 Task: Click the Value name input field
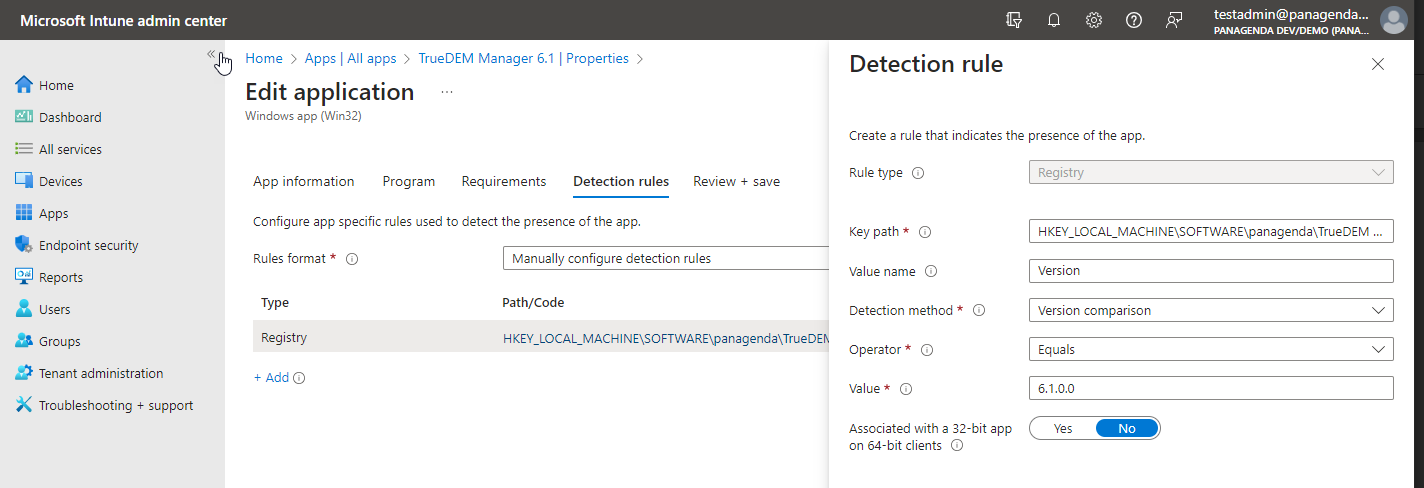coord(1210,271)
